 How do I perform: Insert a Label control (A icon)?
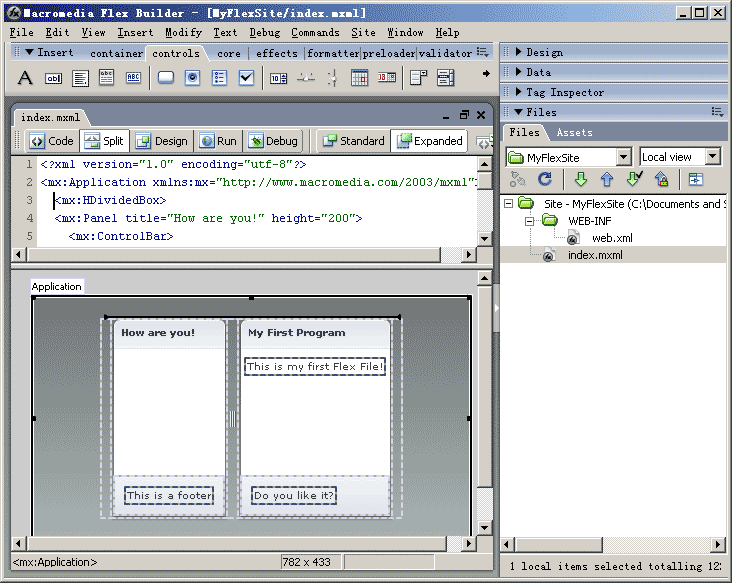[x=25, y=77]
